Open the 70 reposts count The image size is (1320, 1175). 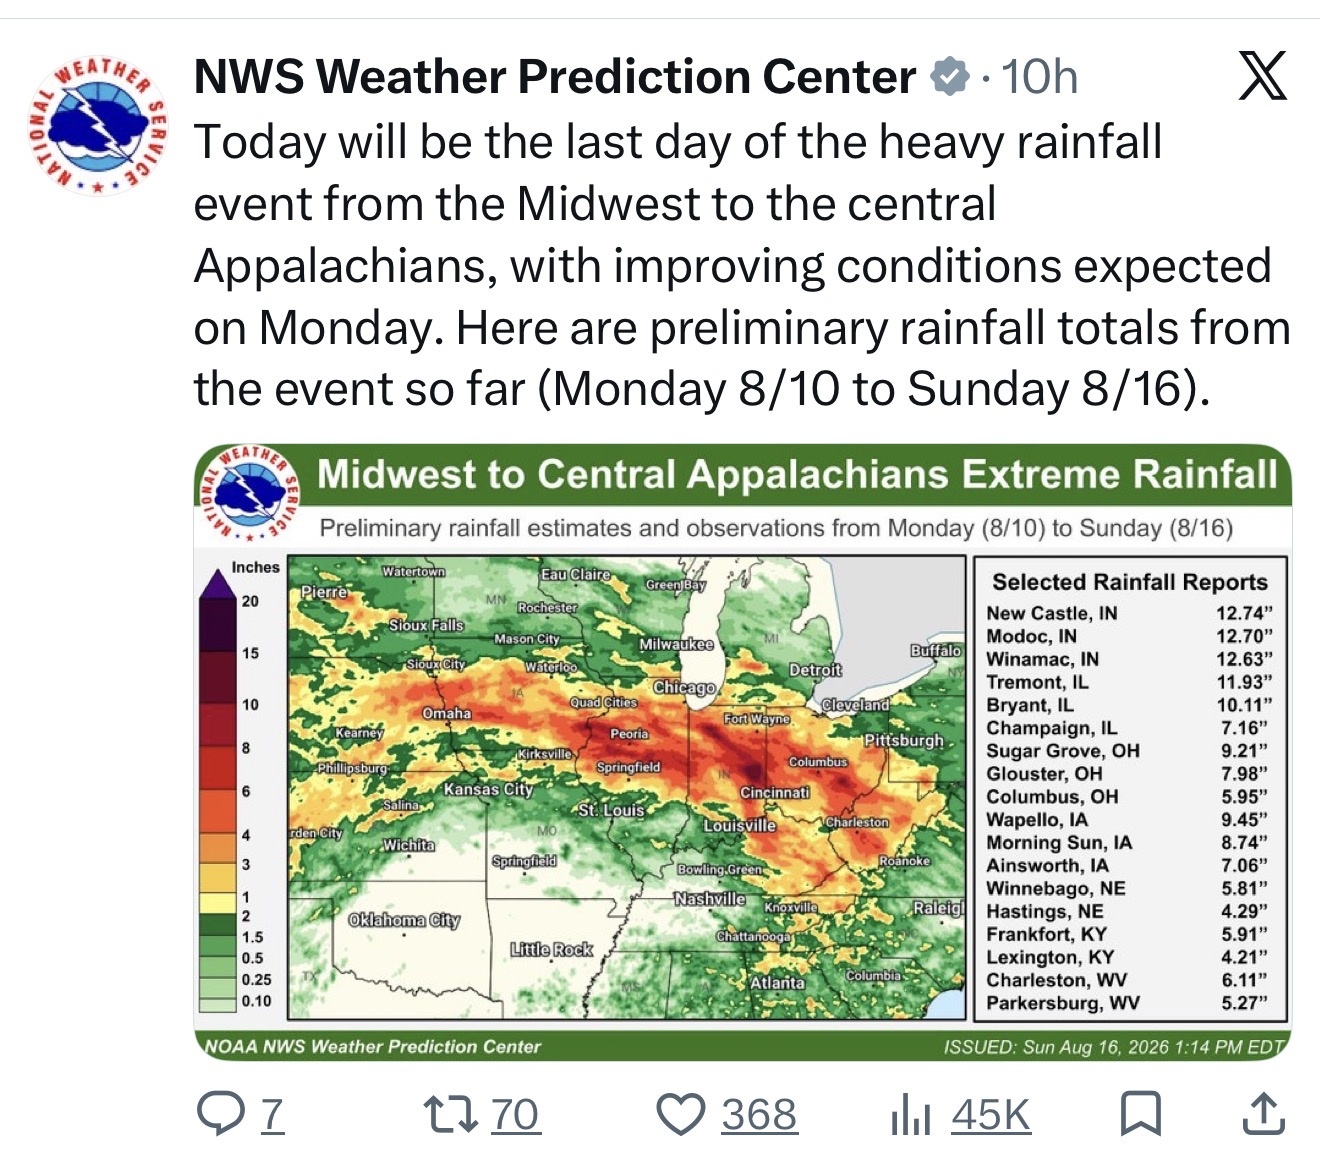[516, 1114]
